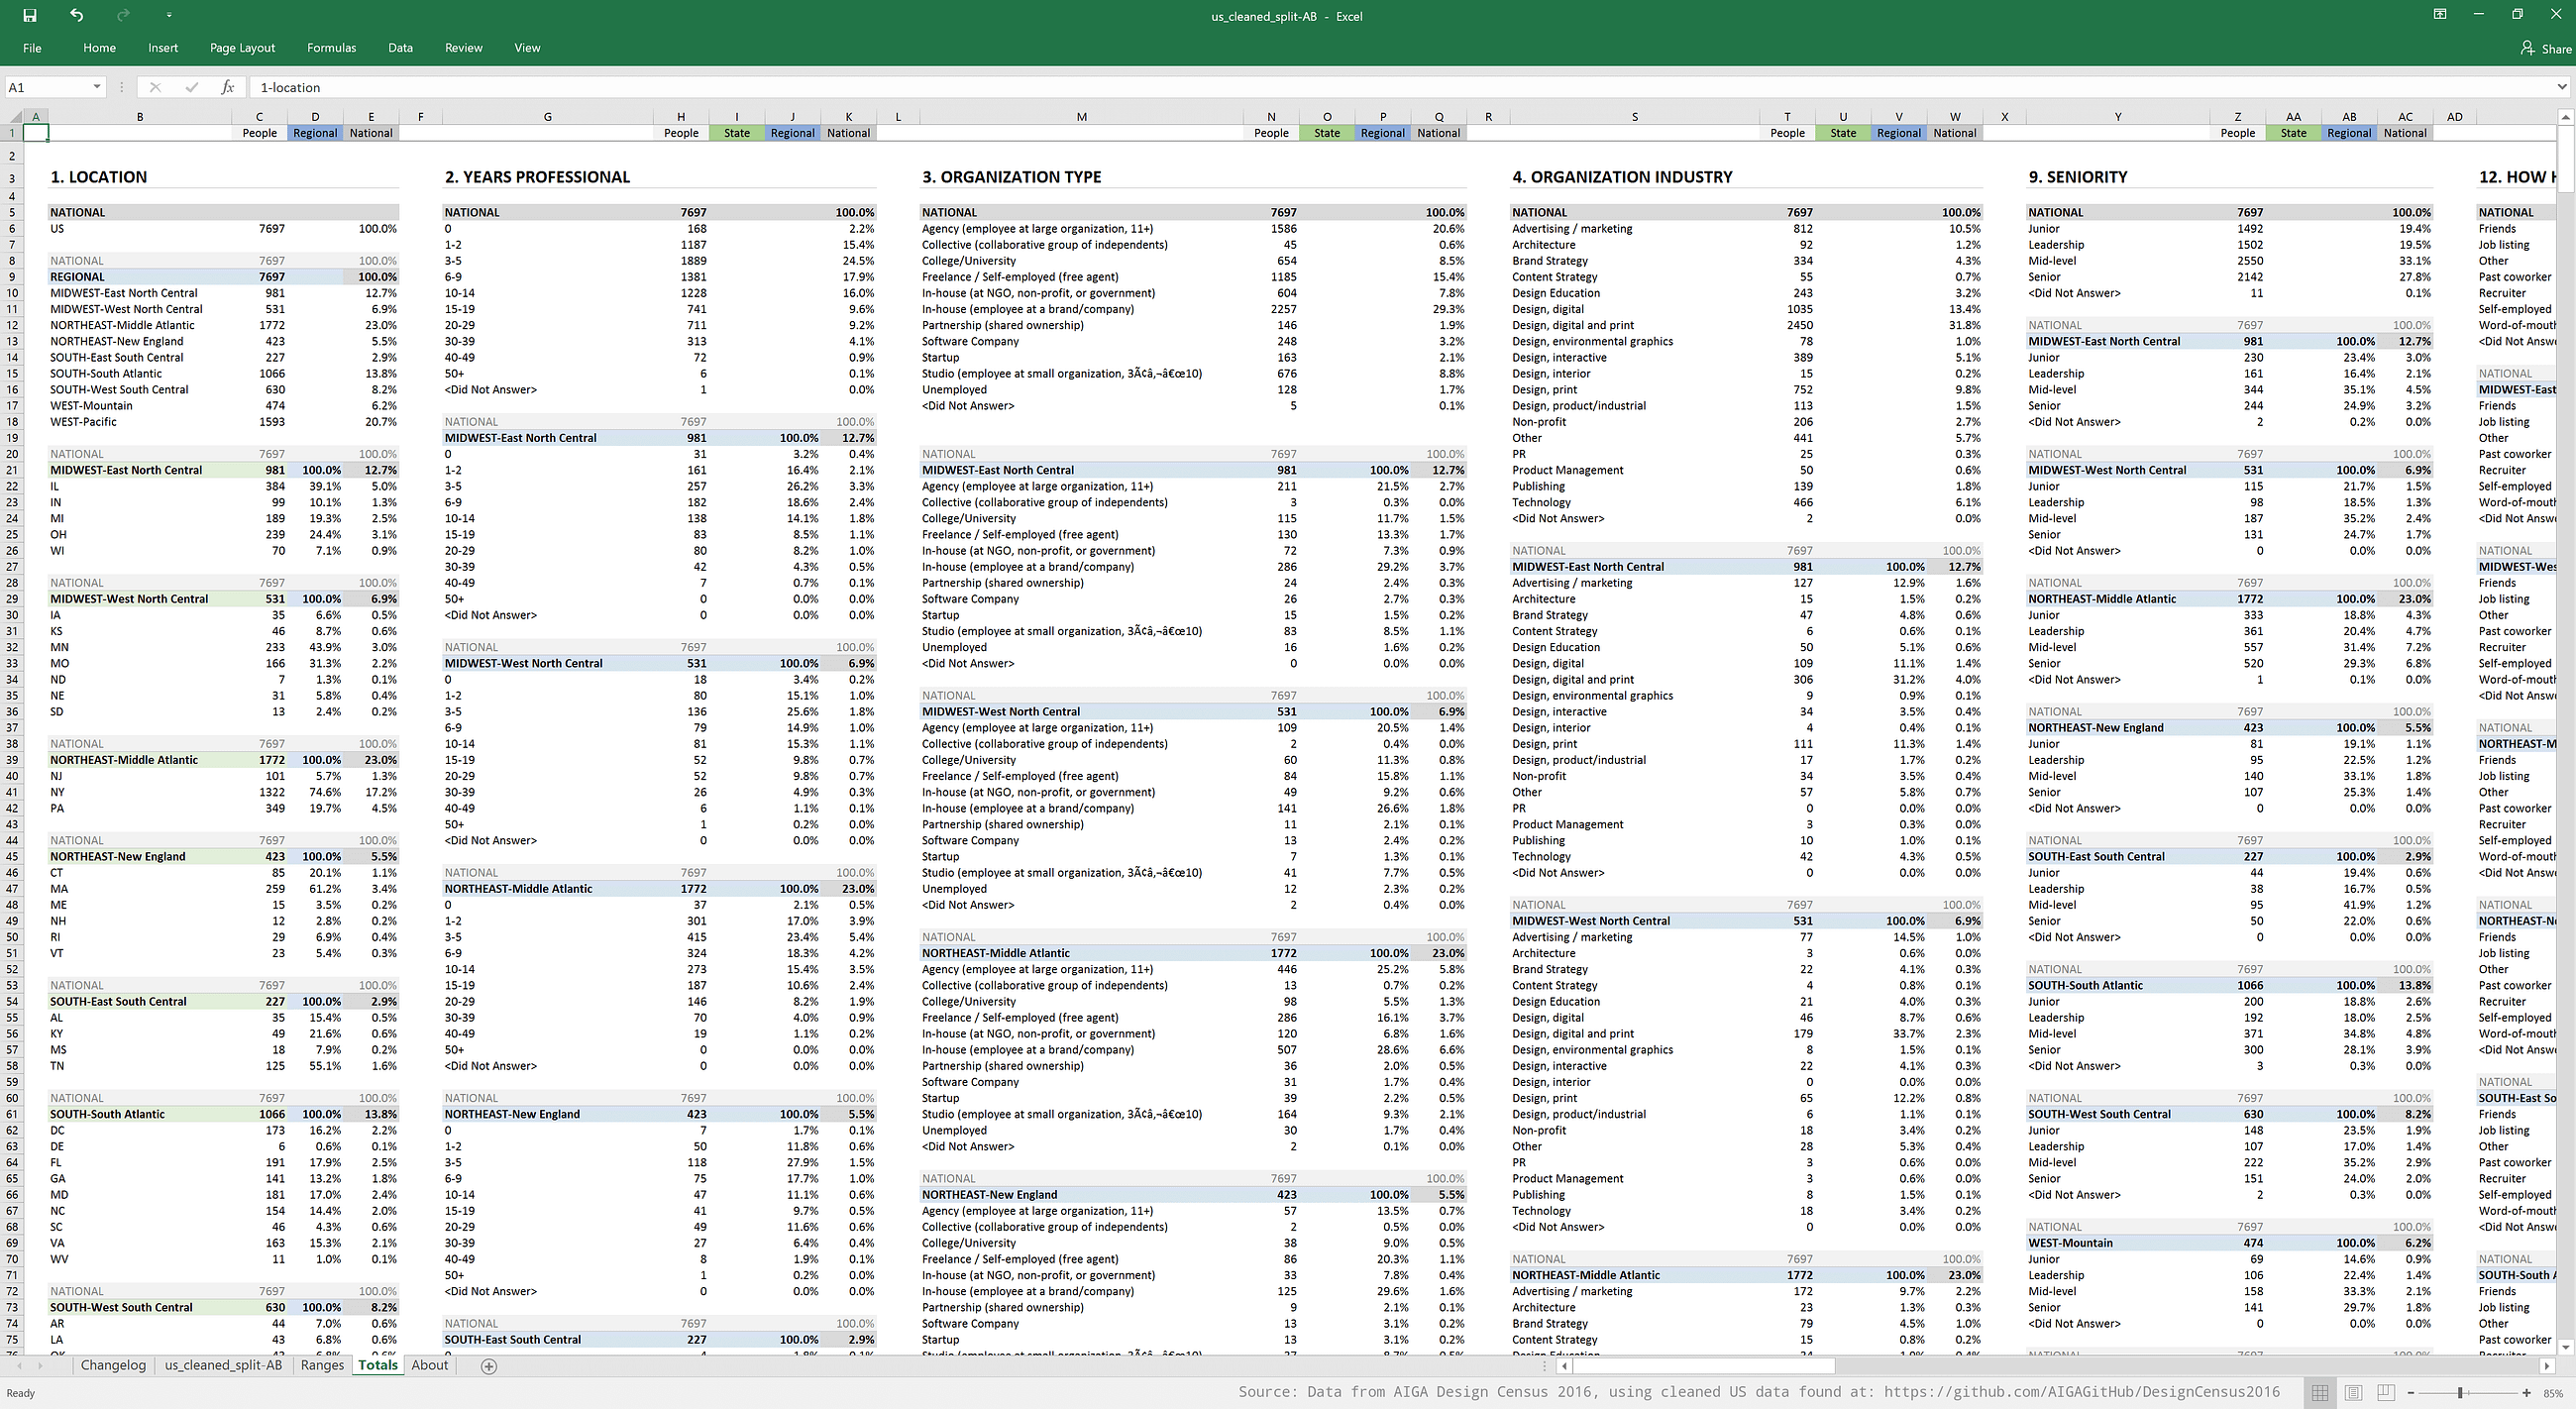The image size is (2576, 1409).
Task: Open Customize Quick Access Toolbar dropdown
Action: click(169, 15)
